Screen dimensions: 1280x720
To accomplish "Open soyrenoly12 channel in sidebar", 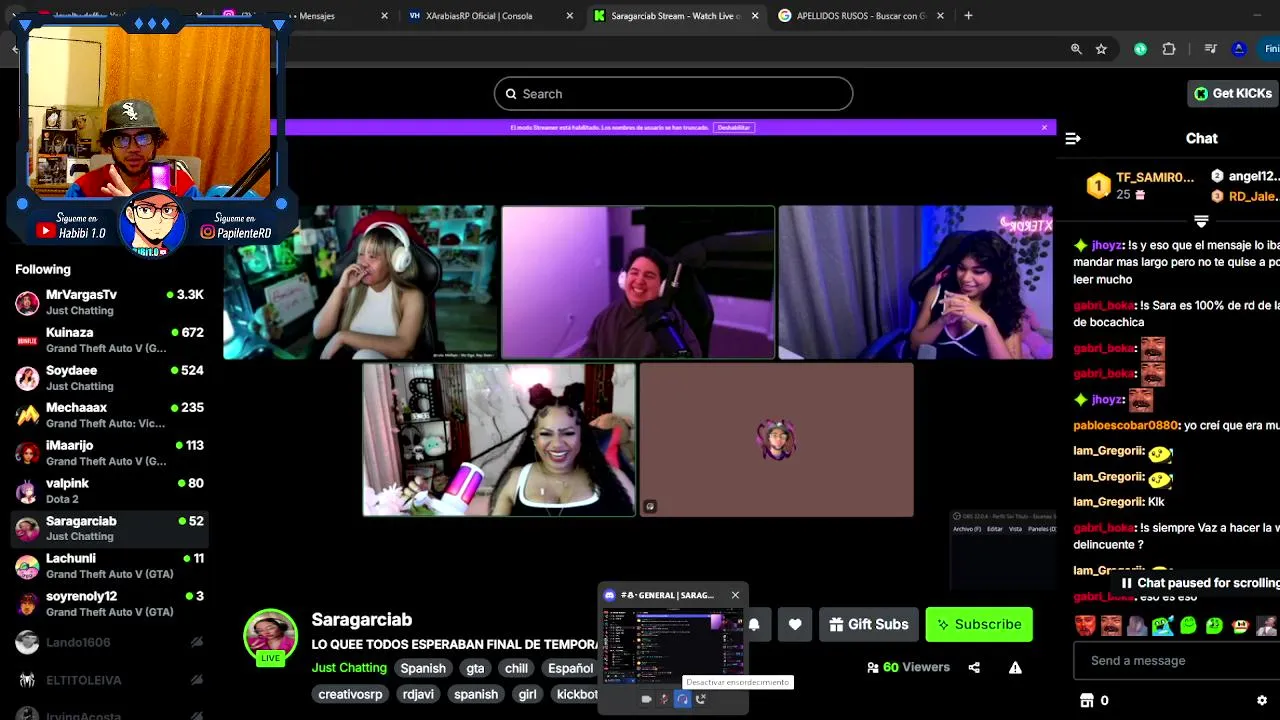I will [x=110, y=604].
